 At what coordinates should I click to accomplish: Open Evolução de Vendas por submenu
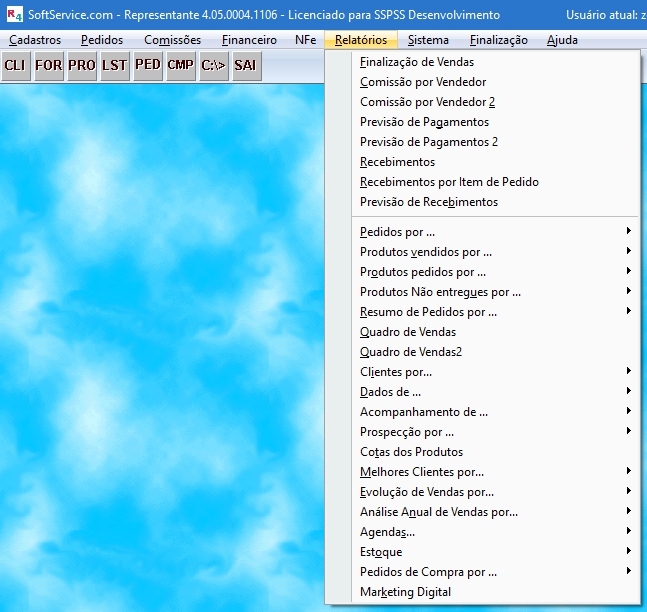[426, 492]
